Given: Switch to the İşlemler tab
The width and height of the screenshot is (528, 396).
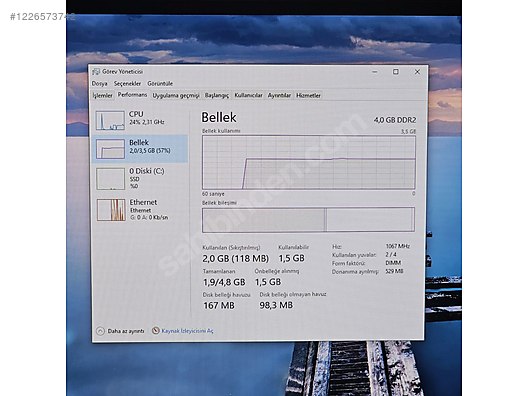Looking at the screenshot, I should [x=103, y=96].
